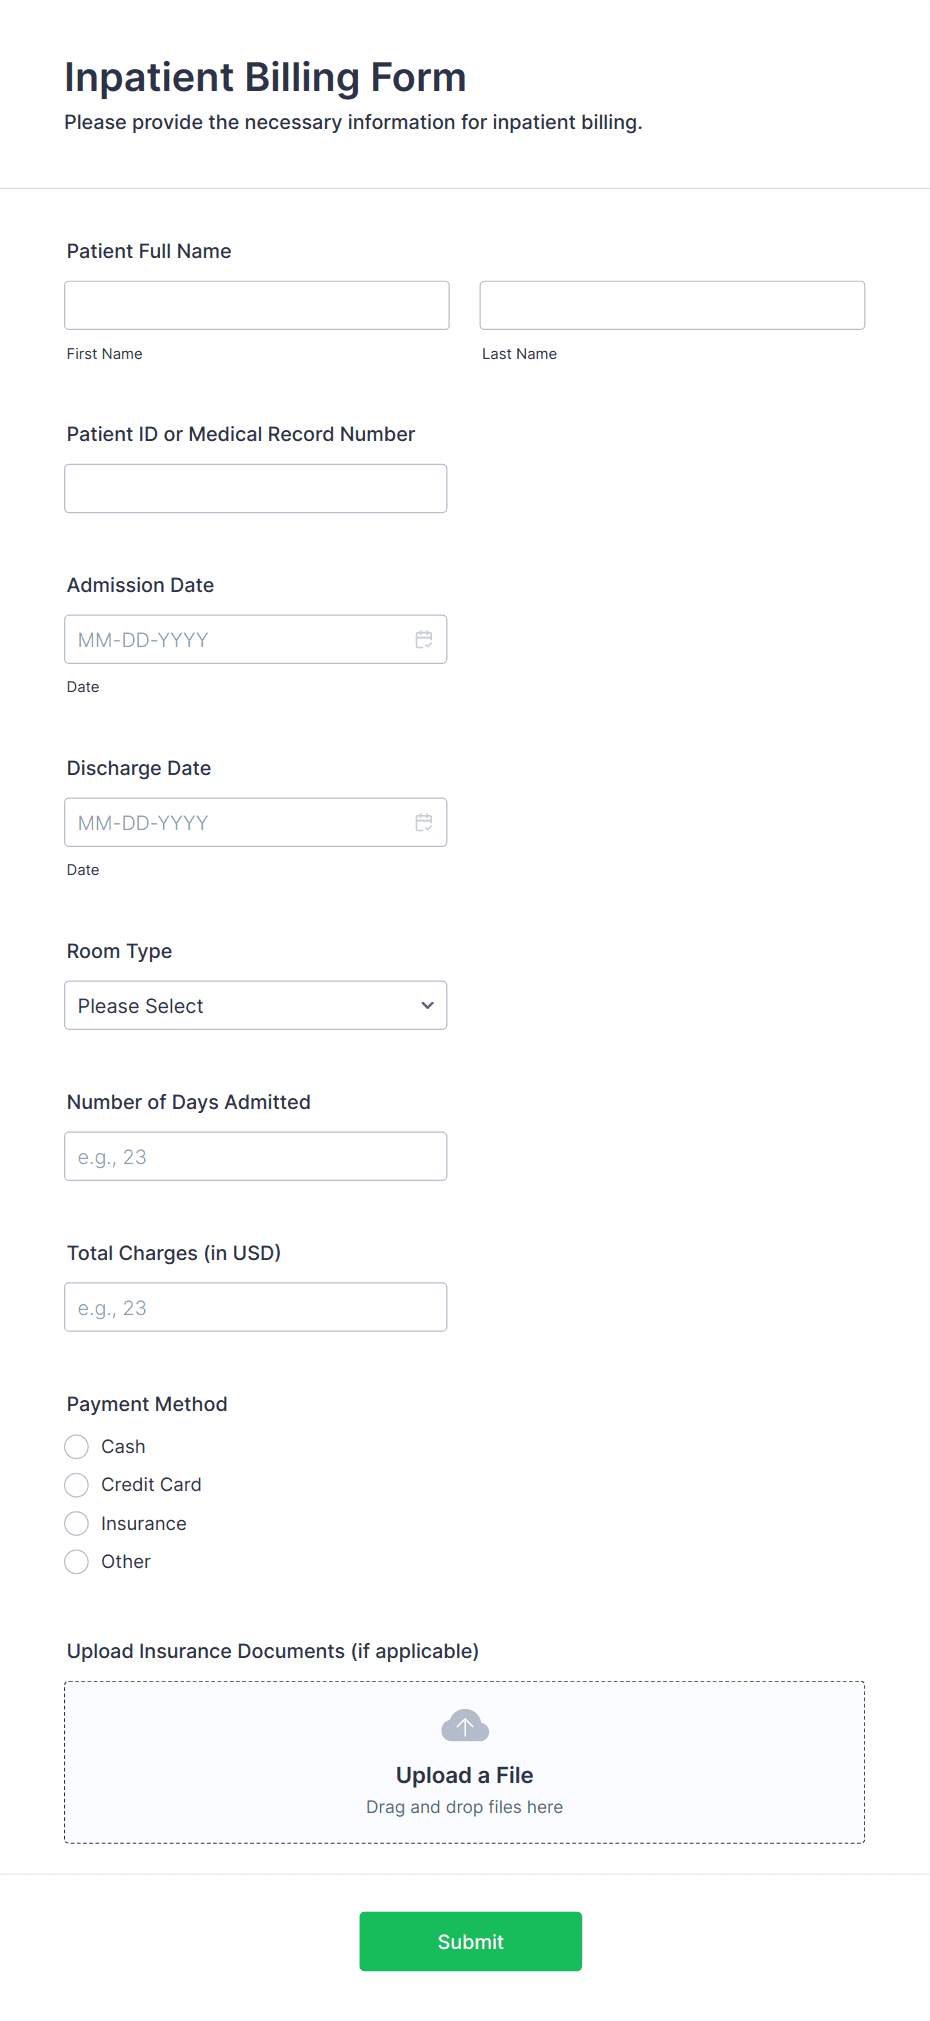Open the Room Type dropdown
This screenshot has width=930, height=2021.
pos(255,1005)
